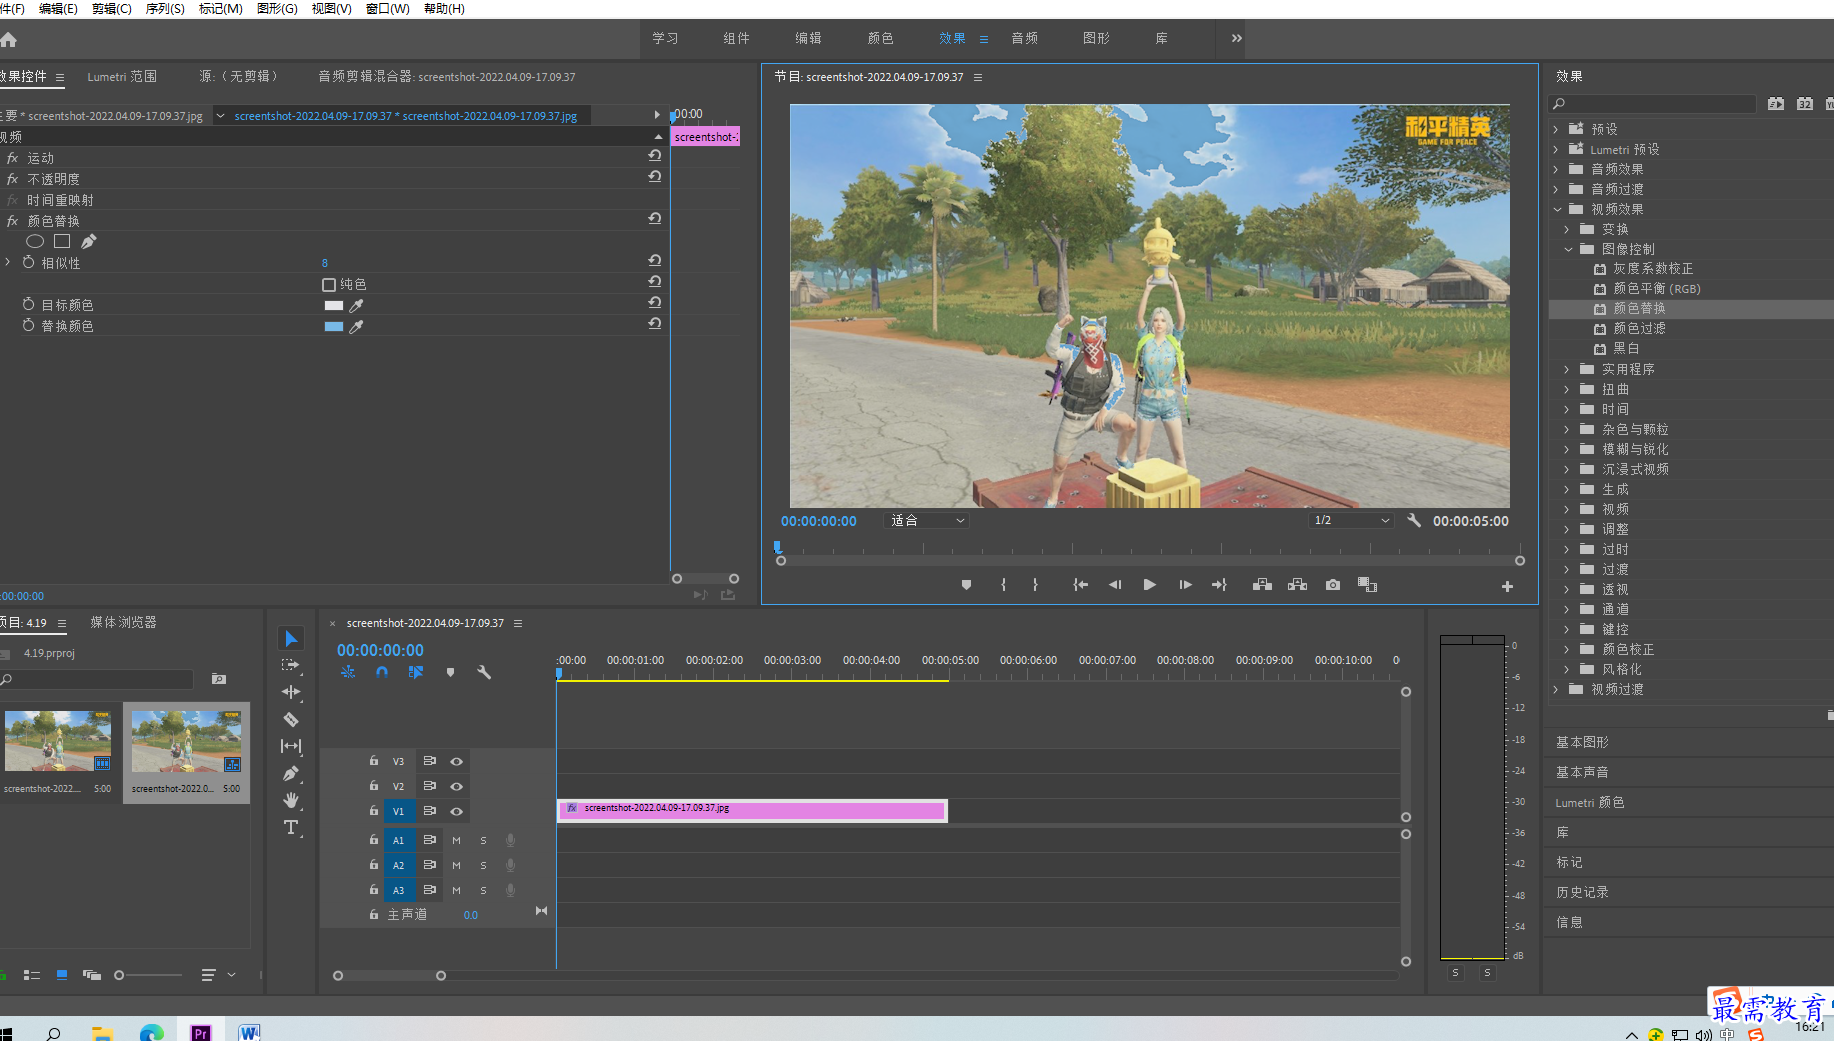Expand the 相似性 property
This screenshot has width=1834, height=1041.
(8, 262)
